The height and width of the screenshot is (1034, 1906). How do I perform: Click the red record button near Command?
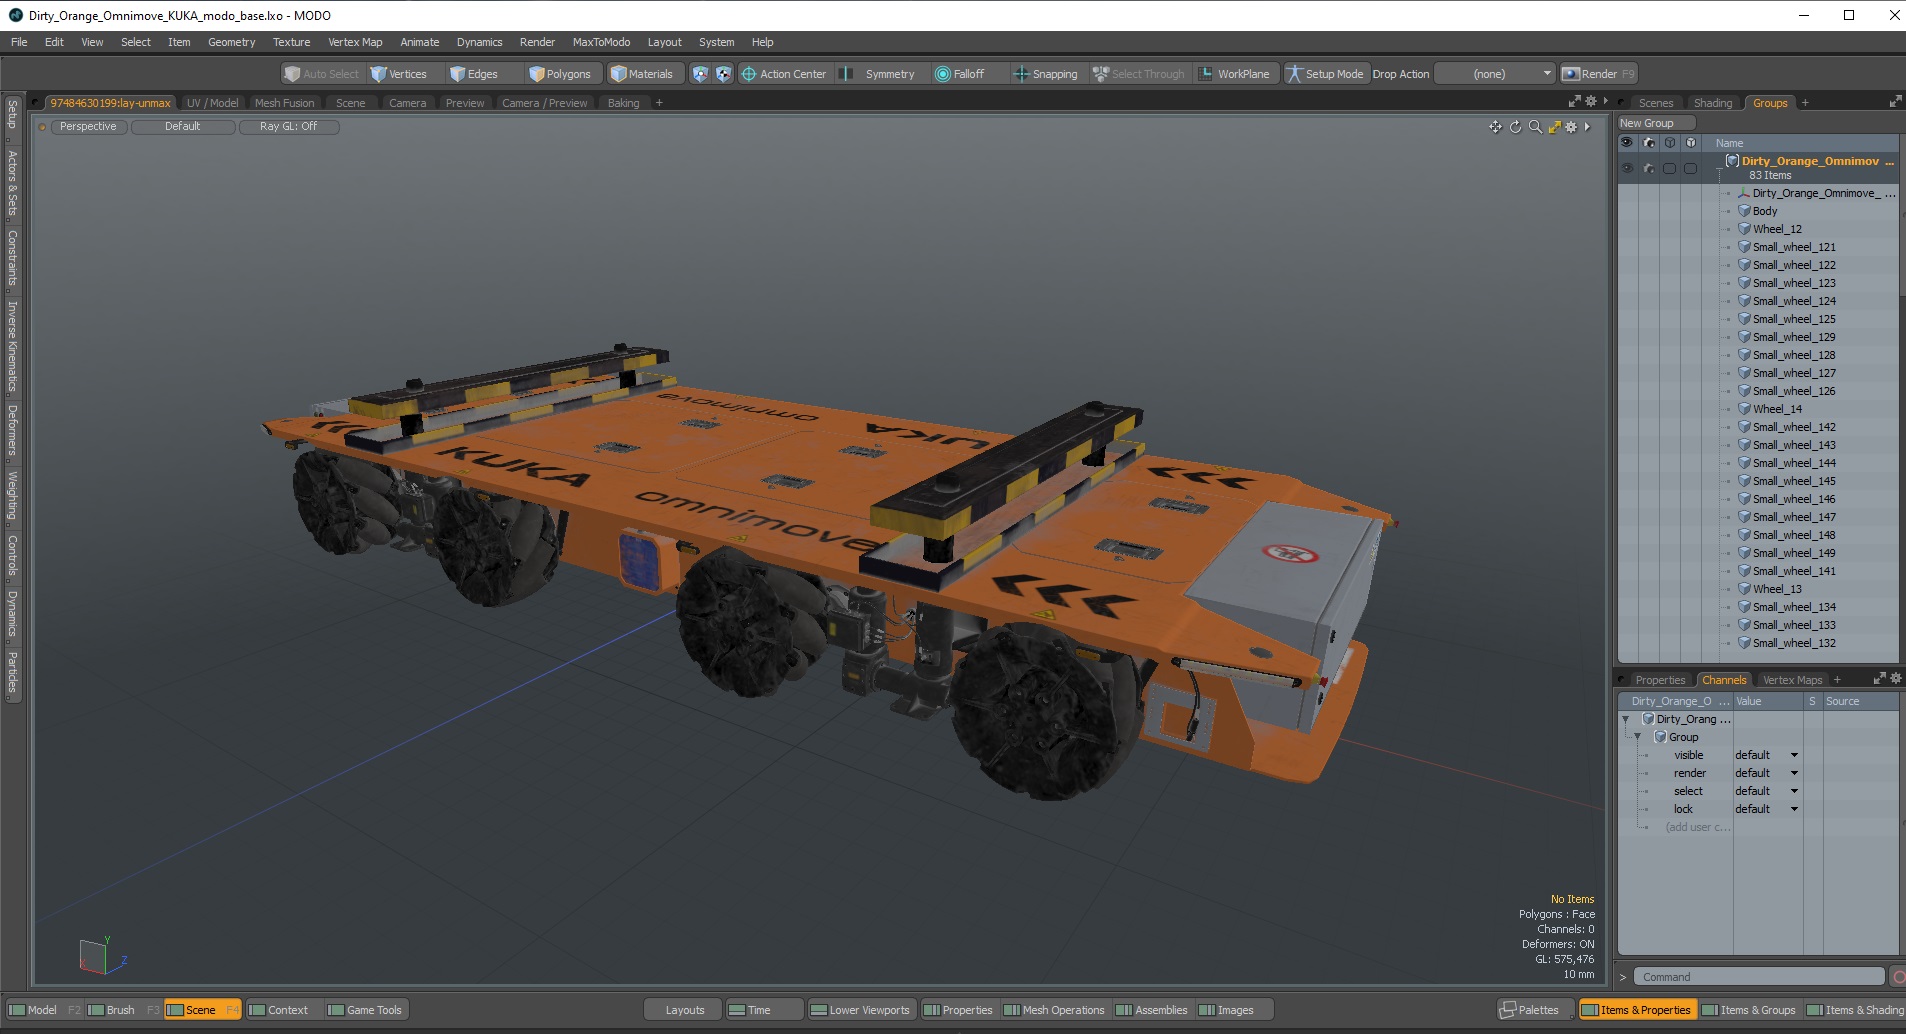[x=1898, y=977]
